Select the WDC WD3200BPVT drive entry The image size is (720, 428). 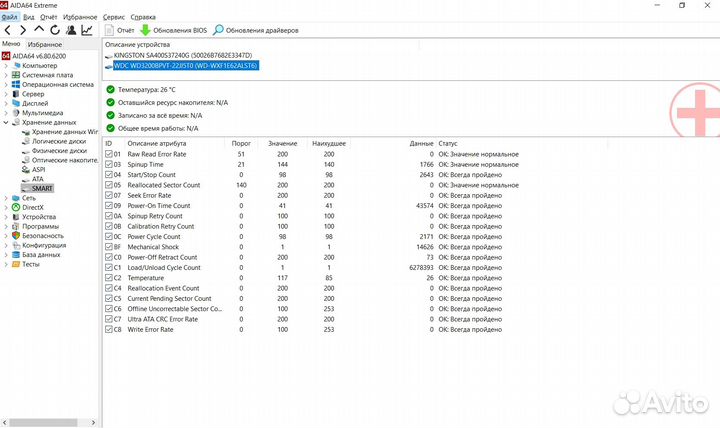pyautogui.click(x=186, y=66)
